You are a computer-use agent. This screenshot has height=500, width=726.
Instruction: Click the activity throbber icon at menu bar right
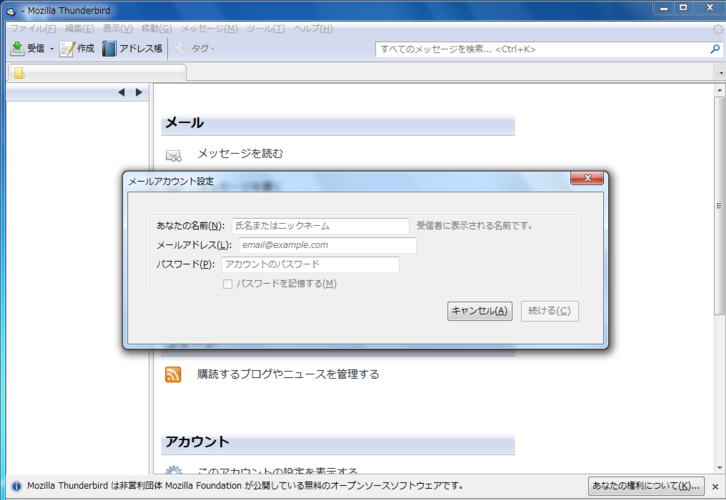point(717,30)
